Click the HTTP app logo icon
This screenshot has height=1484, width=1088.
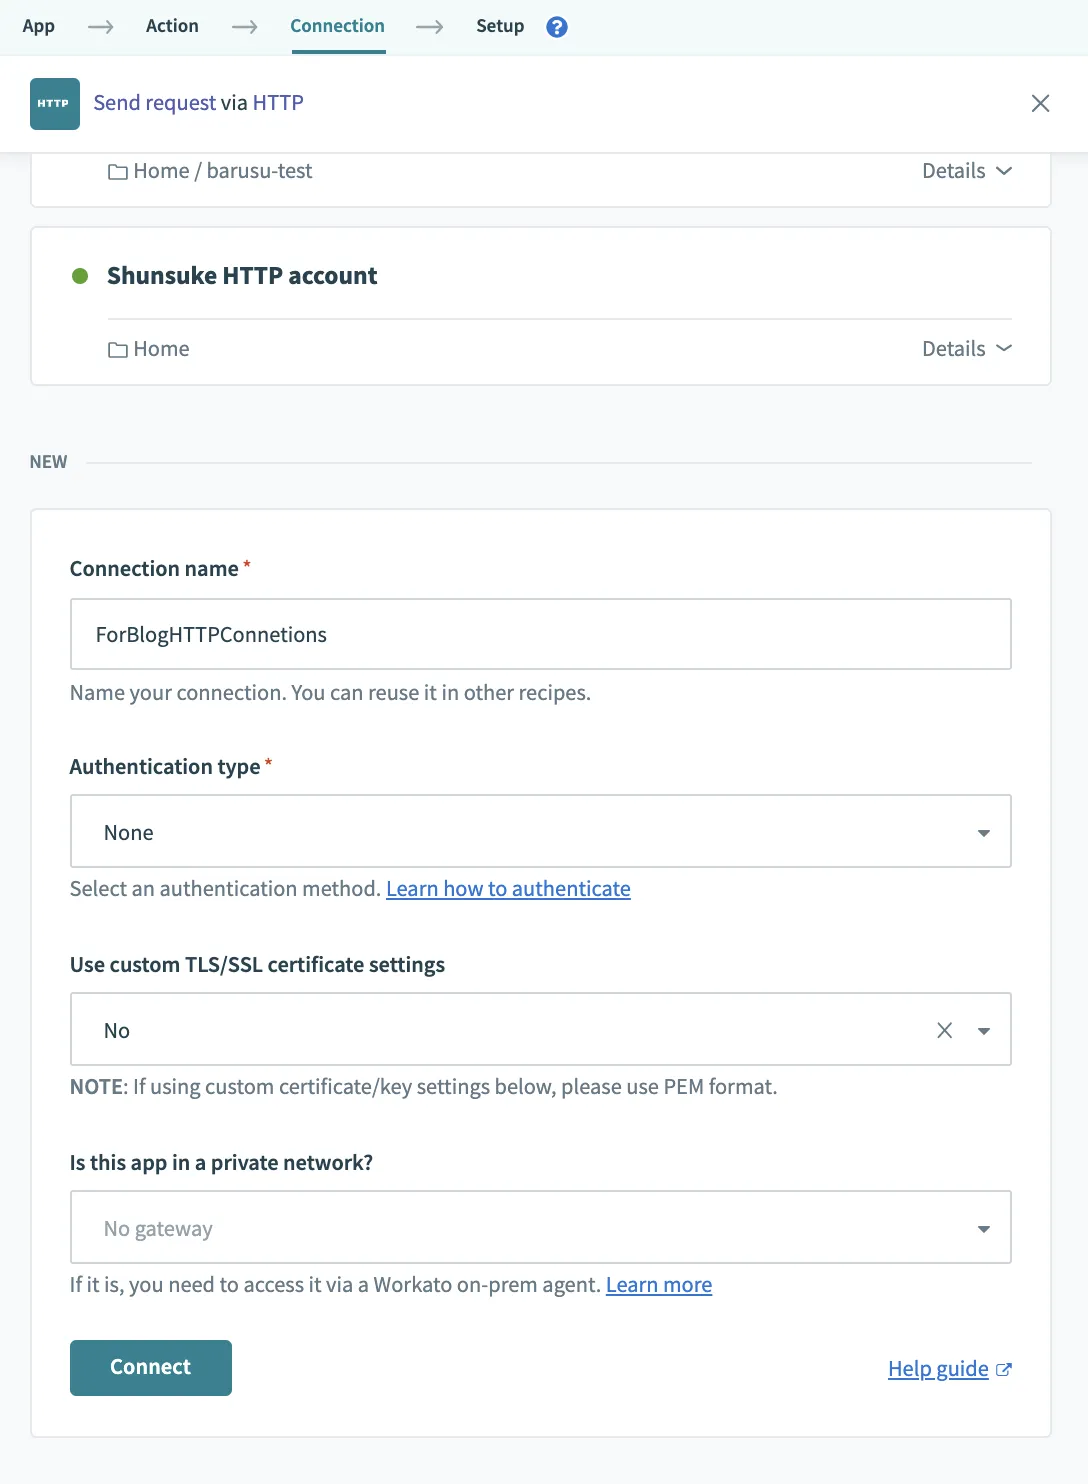click(55, 104)
